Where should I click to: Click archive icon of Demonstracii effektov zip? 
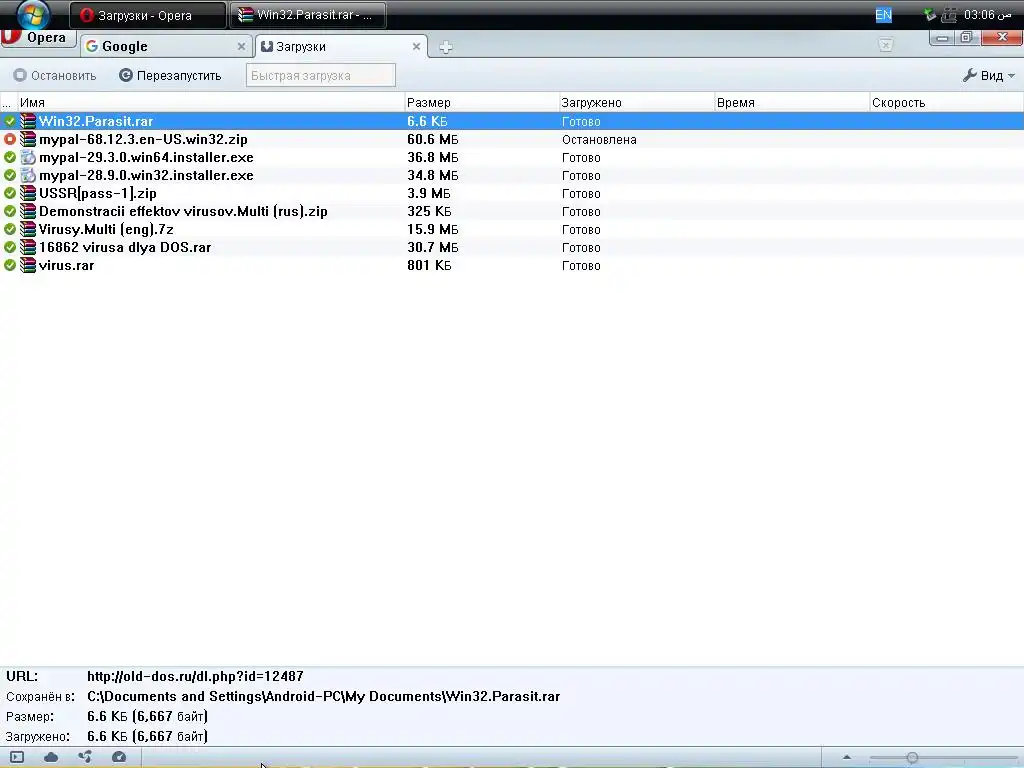point(27,211)
